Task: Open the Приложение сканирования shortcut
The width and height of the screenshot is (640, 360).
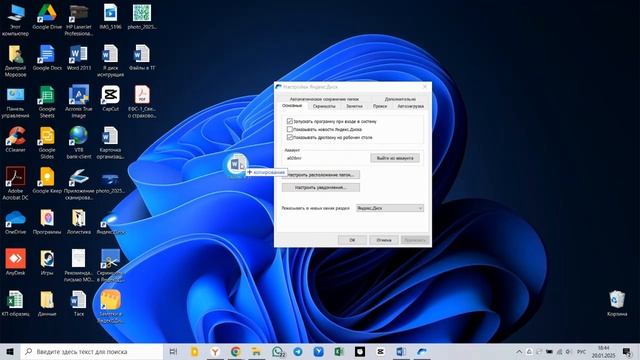Action: point(78,184)
